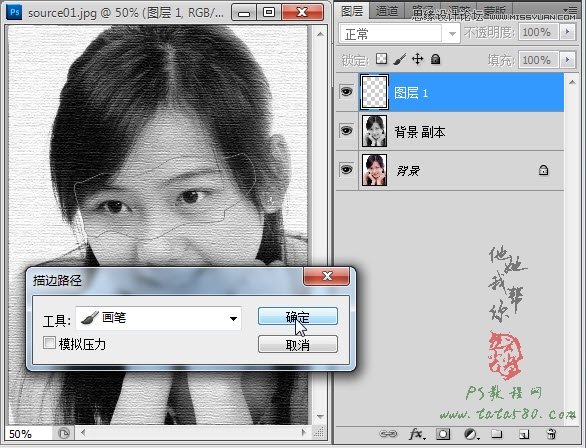This screenshot has width=586, height=448.
Task: Click the lock position move icon
Action: 417,59
